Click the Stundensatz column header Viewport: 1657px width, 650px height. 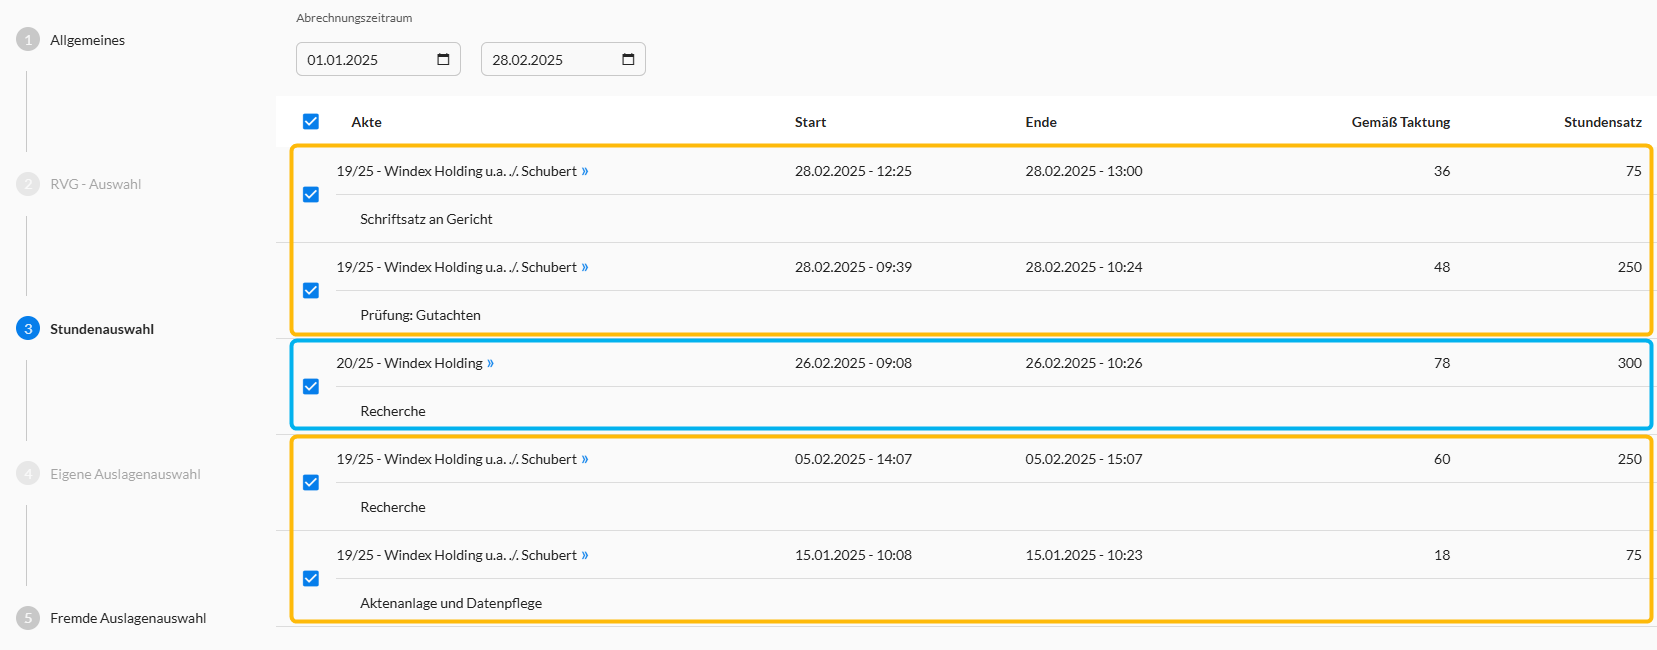pos(1602,122)
